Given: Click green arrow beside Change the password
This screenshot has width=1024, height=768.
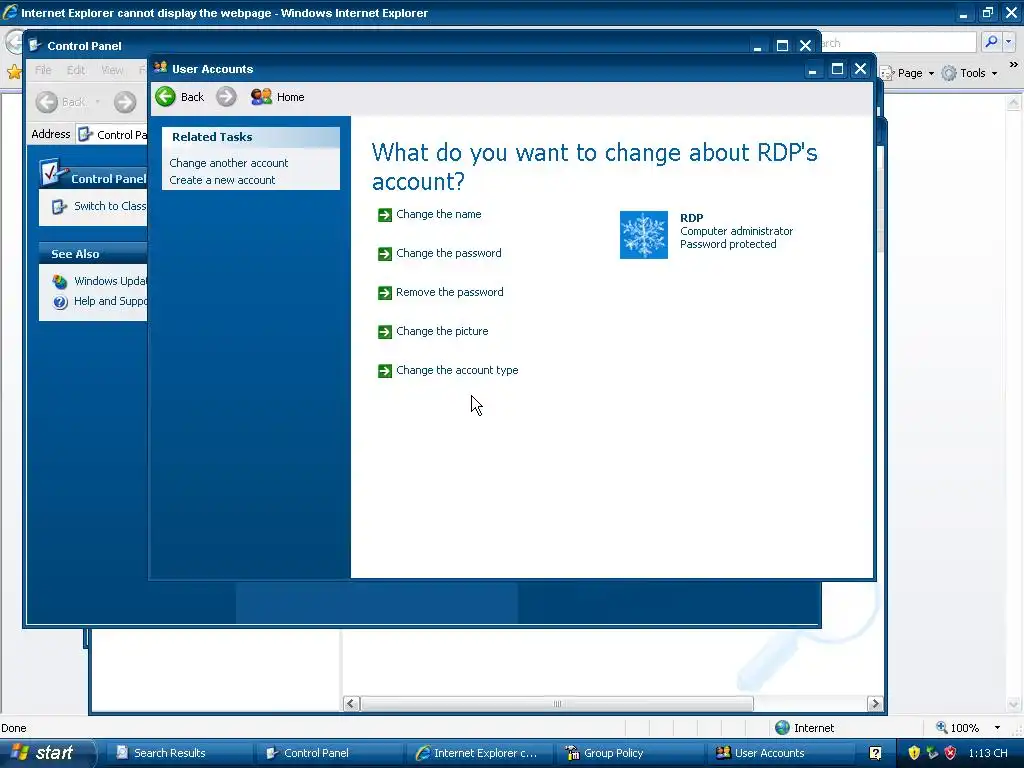Looking at the screenshot, I should point(385,254).
